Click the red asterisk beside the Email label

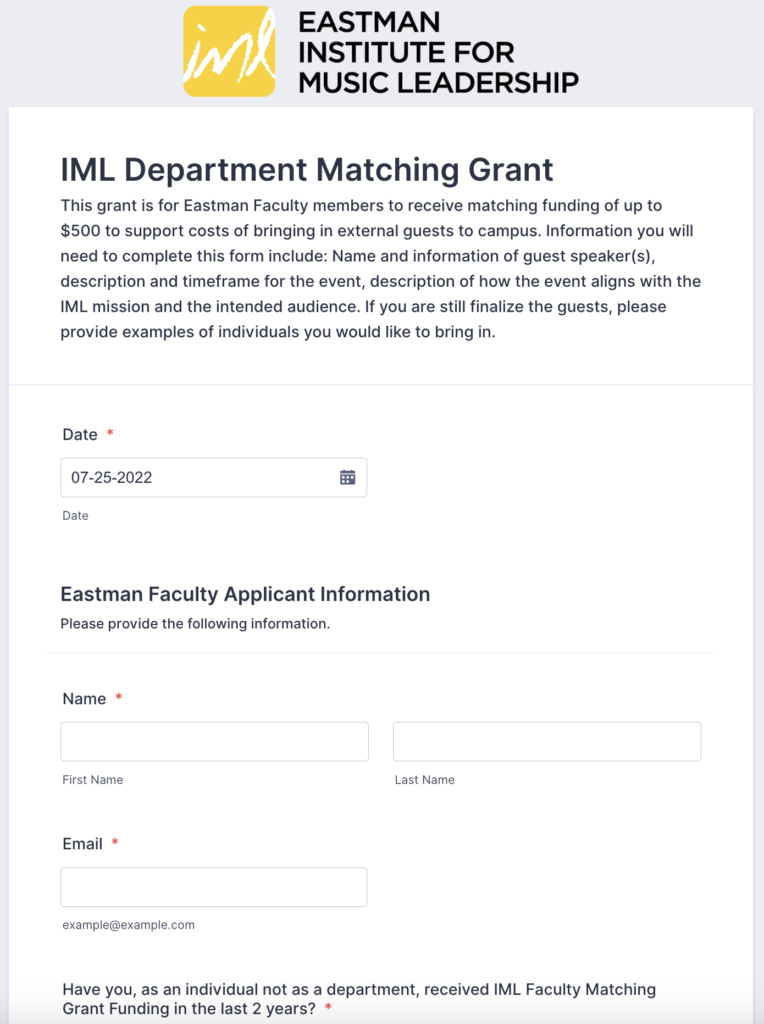115,844
